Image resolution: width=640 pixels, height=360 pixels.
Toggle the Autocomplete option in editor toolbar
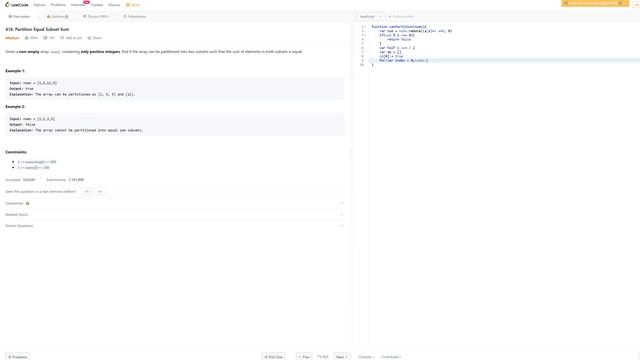point(401,17)
